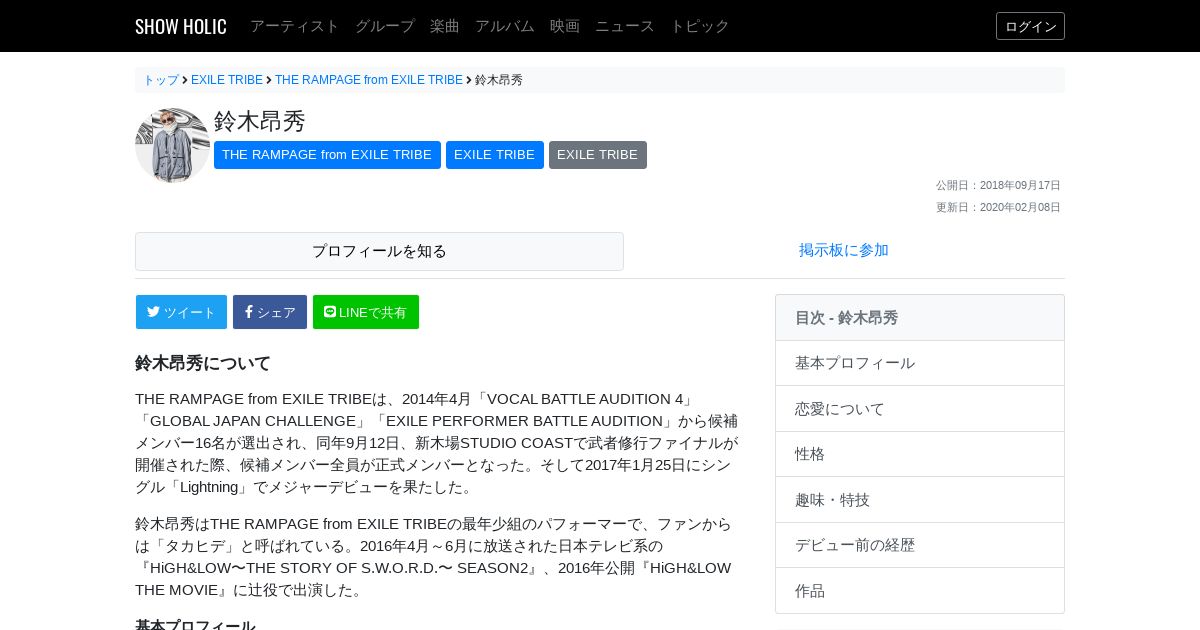Image resolution: width=1200 pixels, height=630 pixels.
Task: Jump to デビュー前の経歴 in the table of contents
Action: [x=920, y=545]
